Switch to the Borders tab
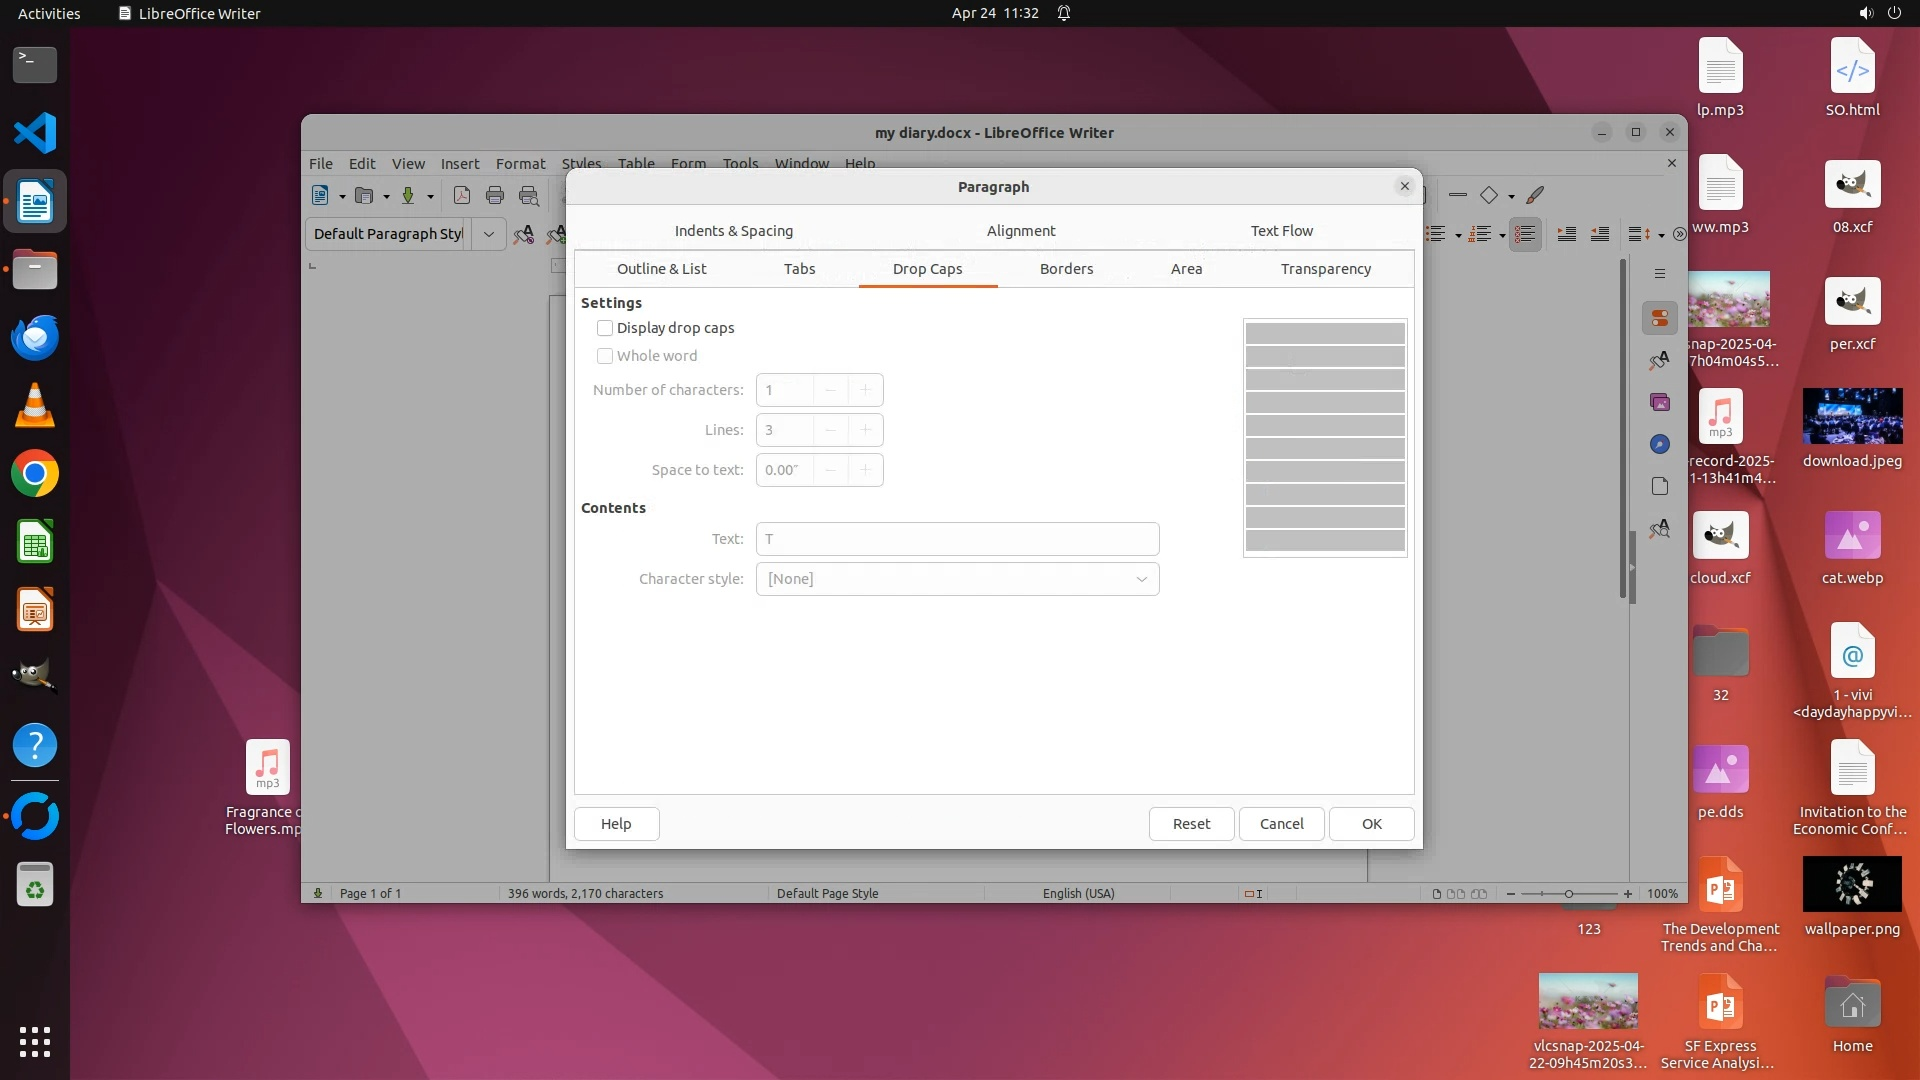The image size is (1920, 1080). pos(1066,269)
